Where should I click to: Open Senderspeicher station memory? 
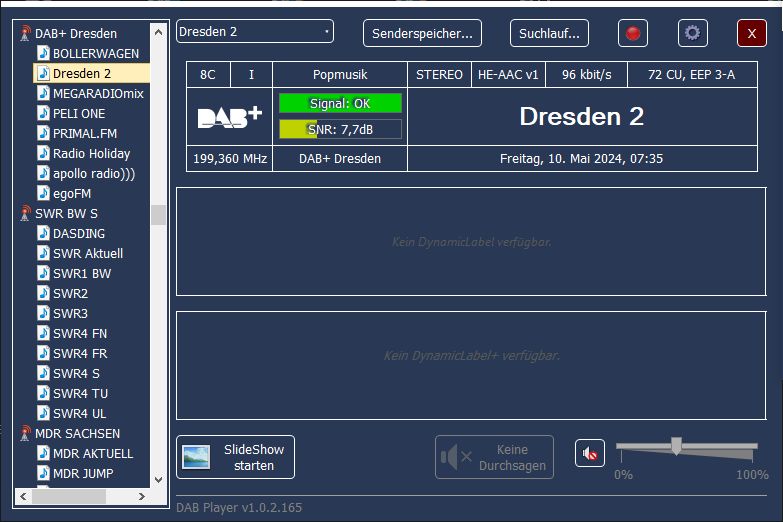[422, 33]
